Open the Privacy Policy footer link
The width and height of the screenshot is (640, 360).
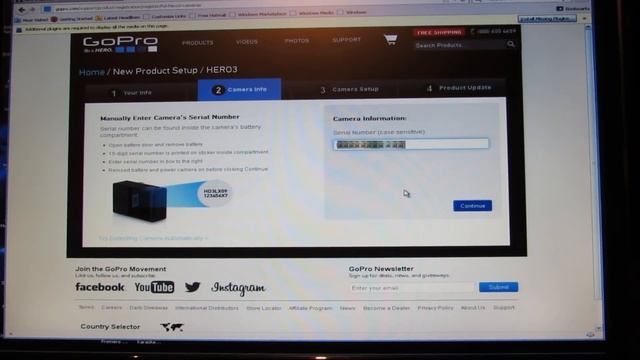[435, 308]
